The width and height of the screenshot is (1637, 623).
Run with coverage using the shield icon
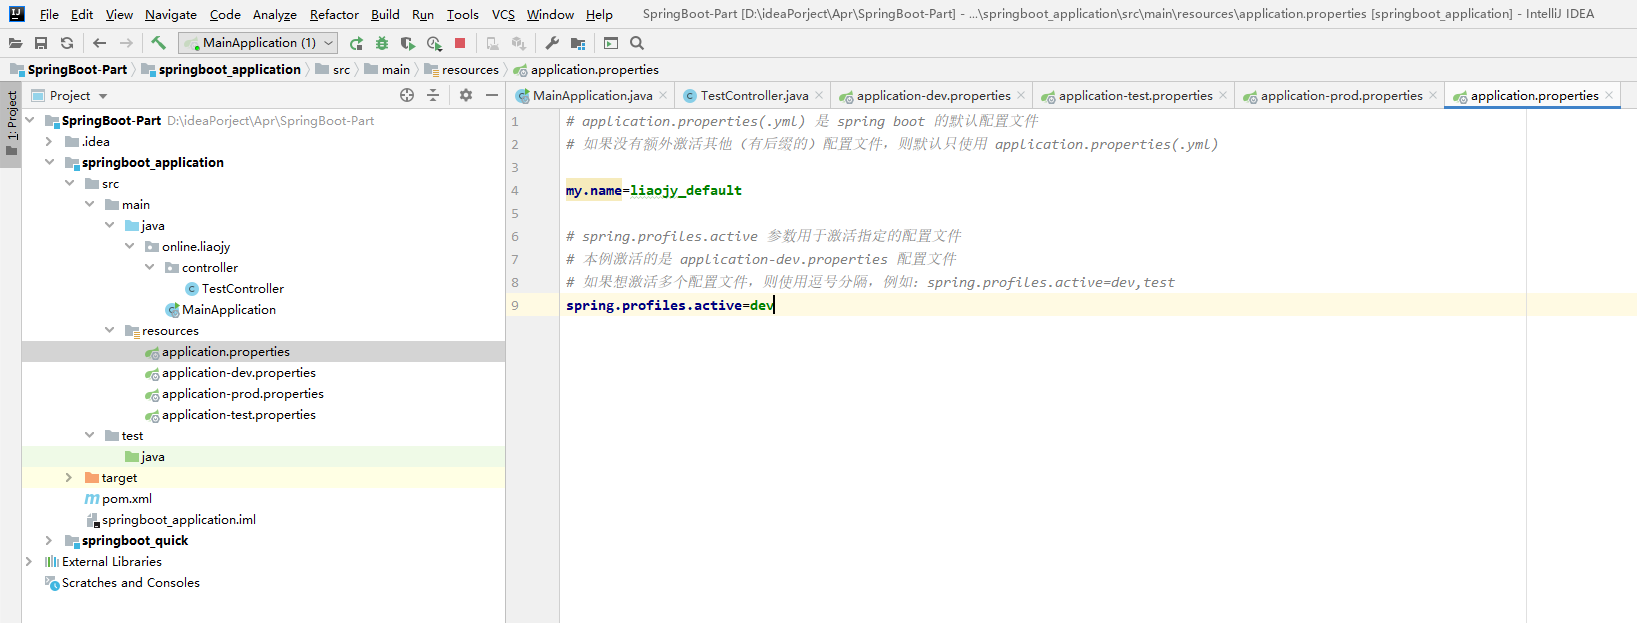pyautogui.click(x=407, y=43)
